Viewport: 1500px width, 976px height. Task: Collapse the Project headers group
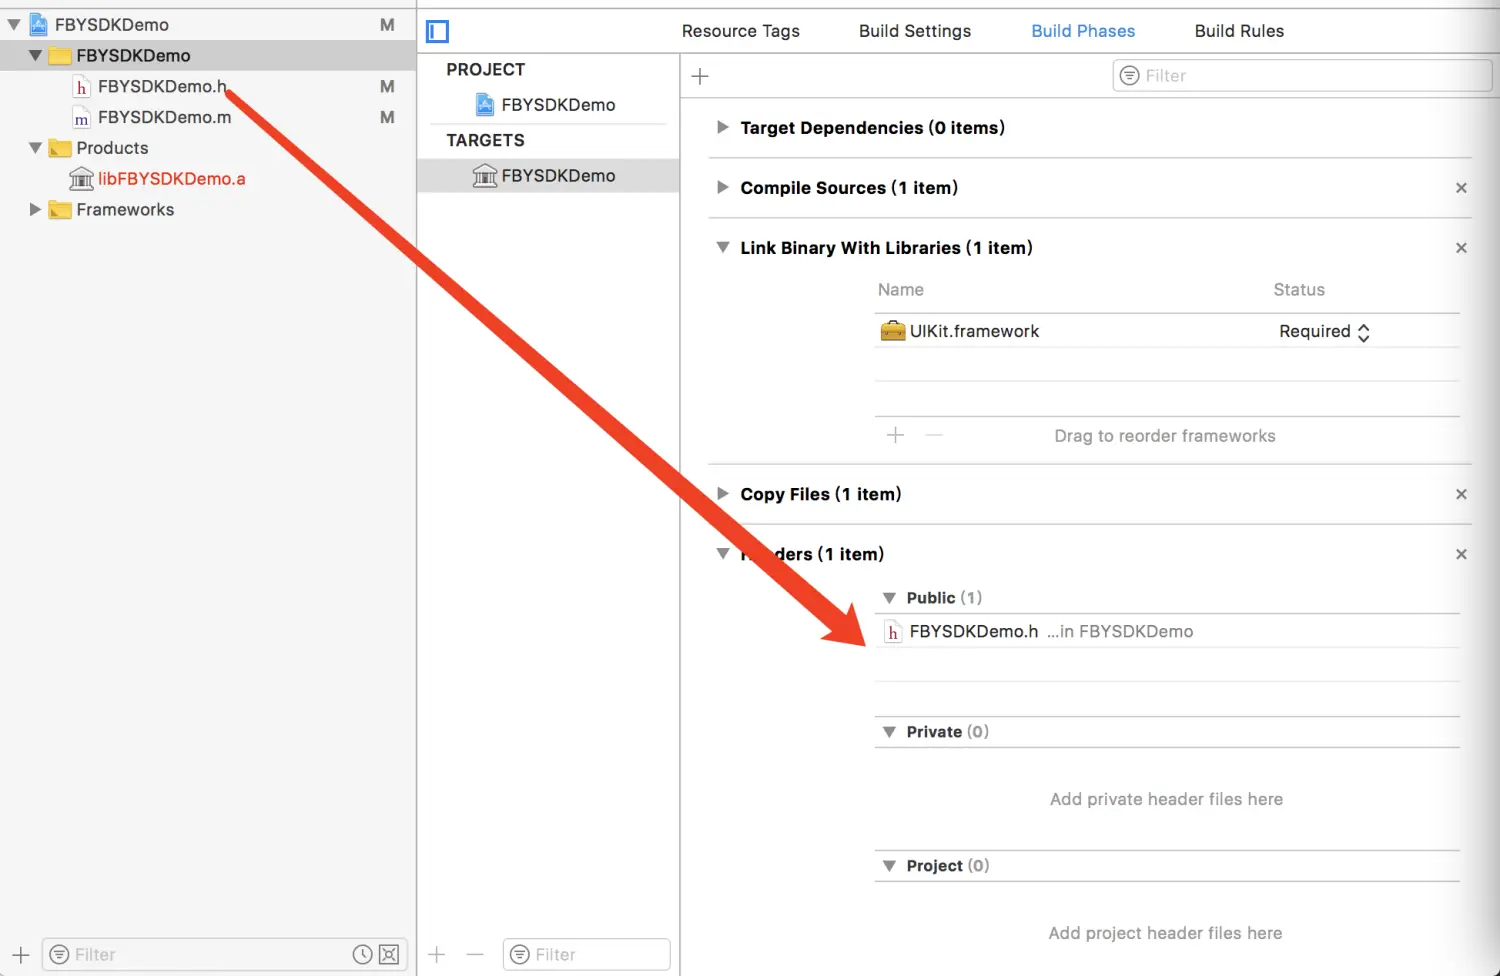pos(889,866)
